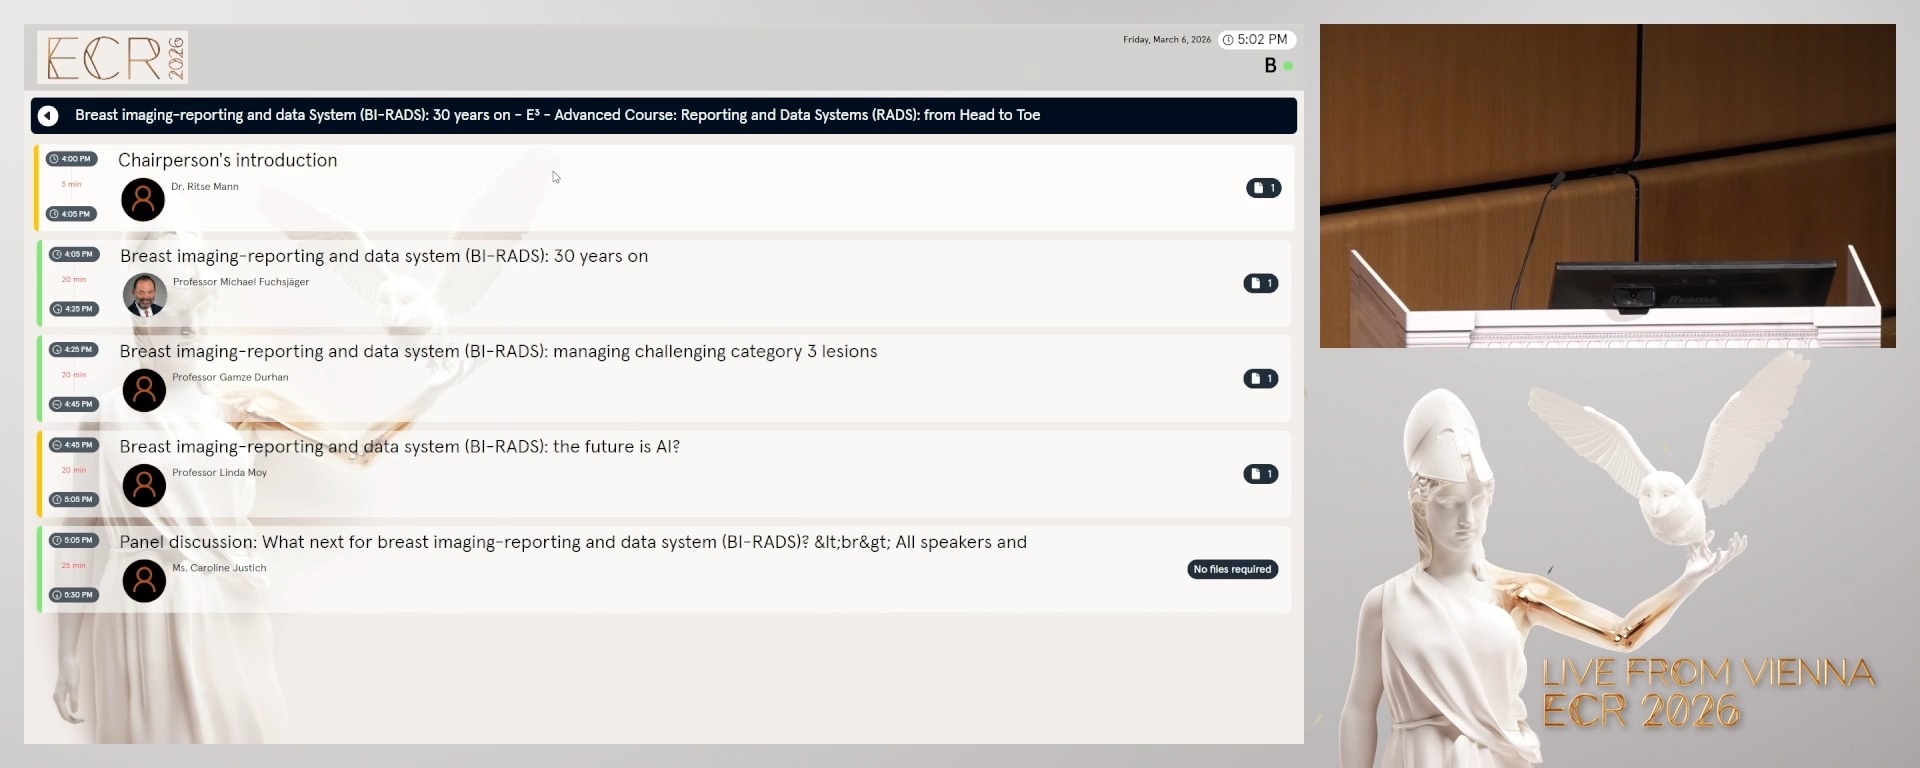Click the ECR 2026 logo
The width and height of the screenshot is (1920, 768).
point(113,57)
